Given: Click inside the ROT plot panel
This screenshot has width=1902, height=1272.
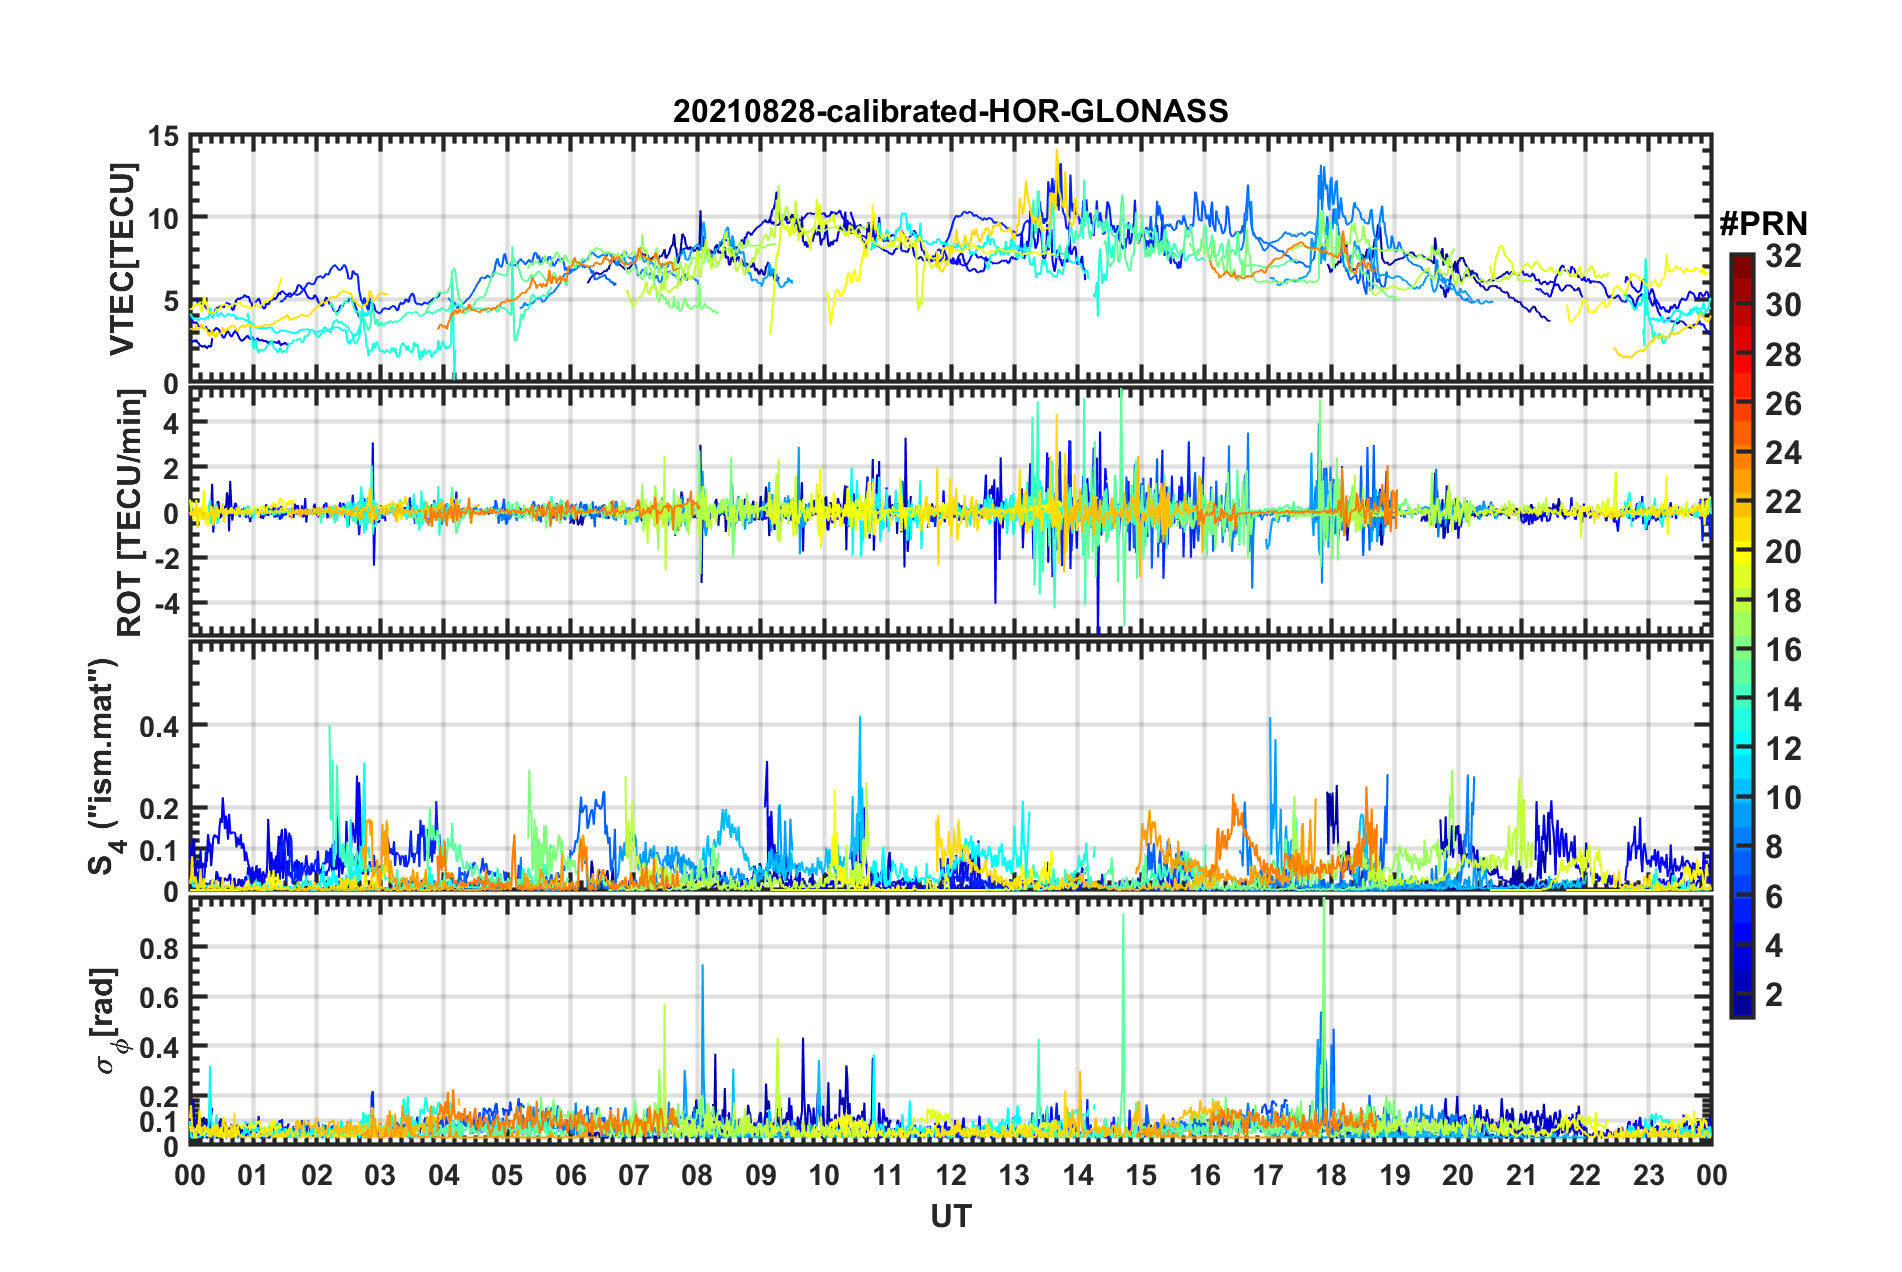Looking at the screenshot, I should pos(950,512).
